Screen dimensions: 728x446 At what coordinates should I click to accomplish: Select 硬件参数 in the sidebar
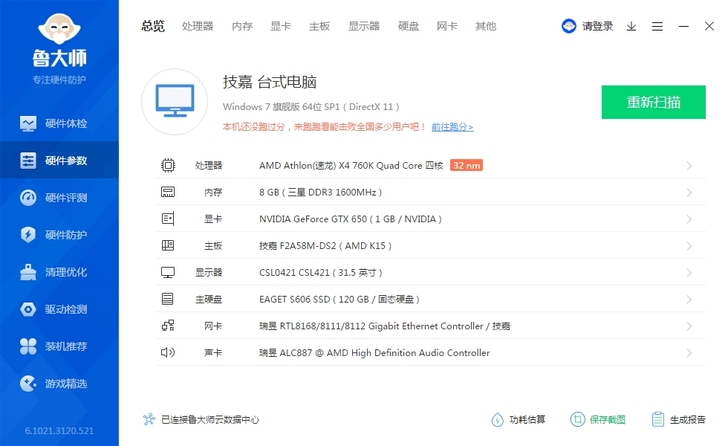click(x=59, y=161)
